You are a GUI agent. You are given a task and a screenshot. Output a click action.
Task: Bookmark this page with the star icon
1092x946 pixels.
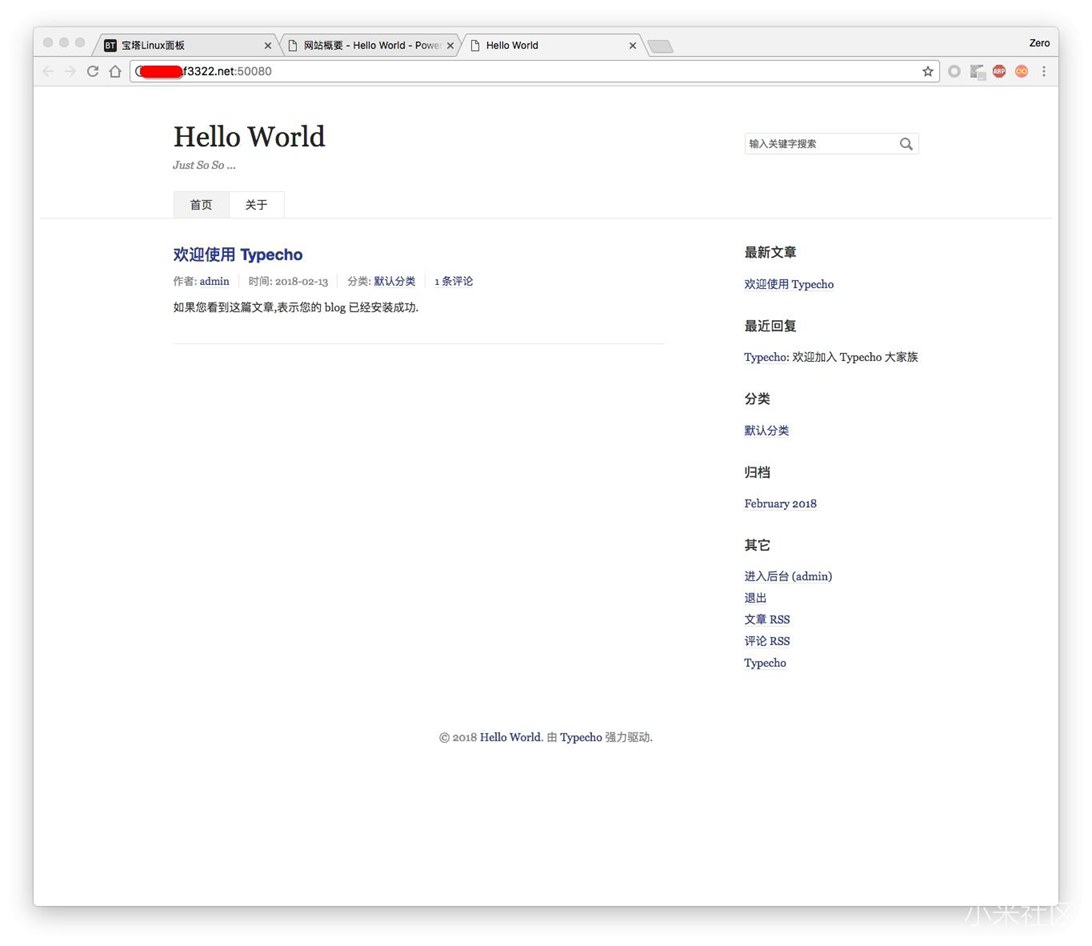click(927, 71)
